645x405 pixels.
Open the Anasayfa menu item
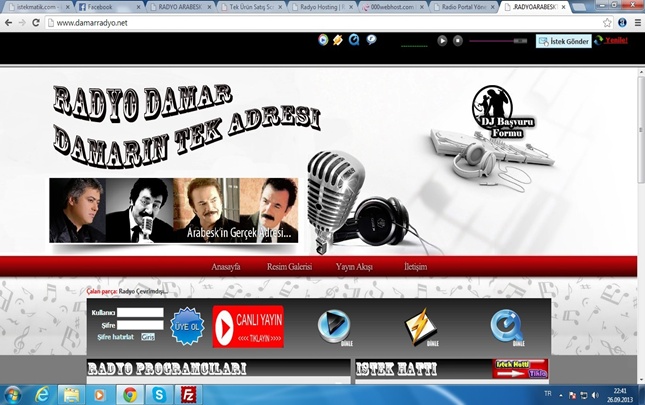coord(226,267)
